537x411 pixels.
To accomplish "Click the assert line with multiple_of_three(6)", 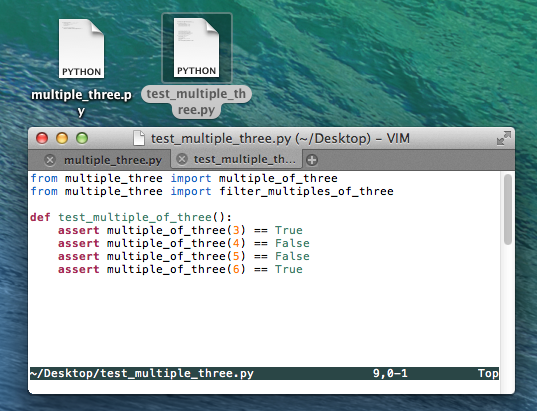I will tap(180, 270).
